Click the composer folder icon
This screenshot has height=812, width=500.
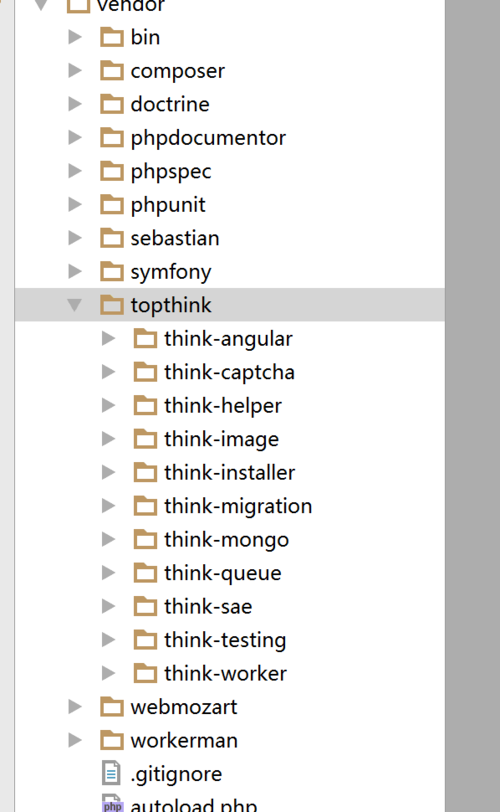point(112,71)
